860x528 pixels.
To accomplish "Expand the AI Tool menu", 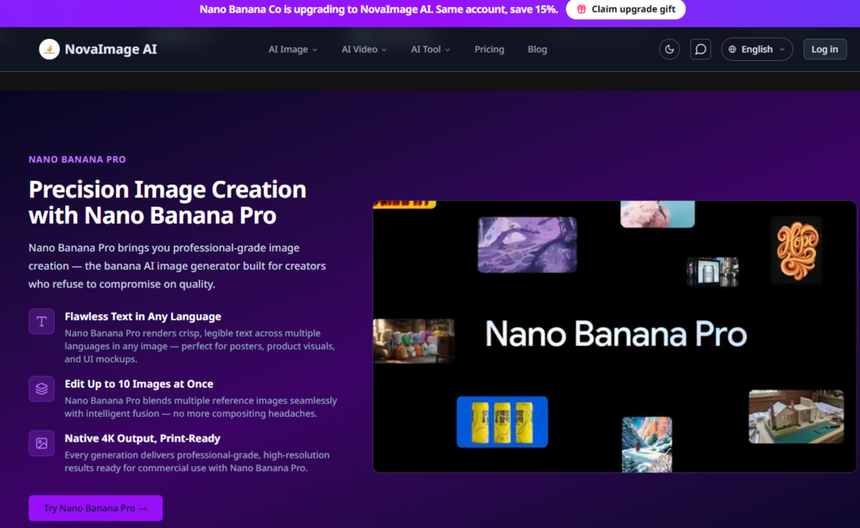I will coord(431,49).
